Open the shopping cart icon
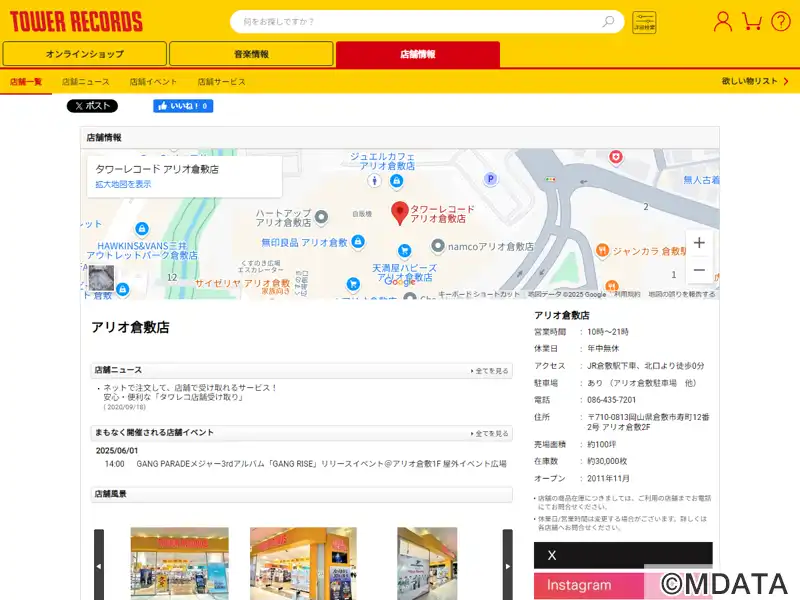 click(x=752, y=21)
